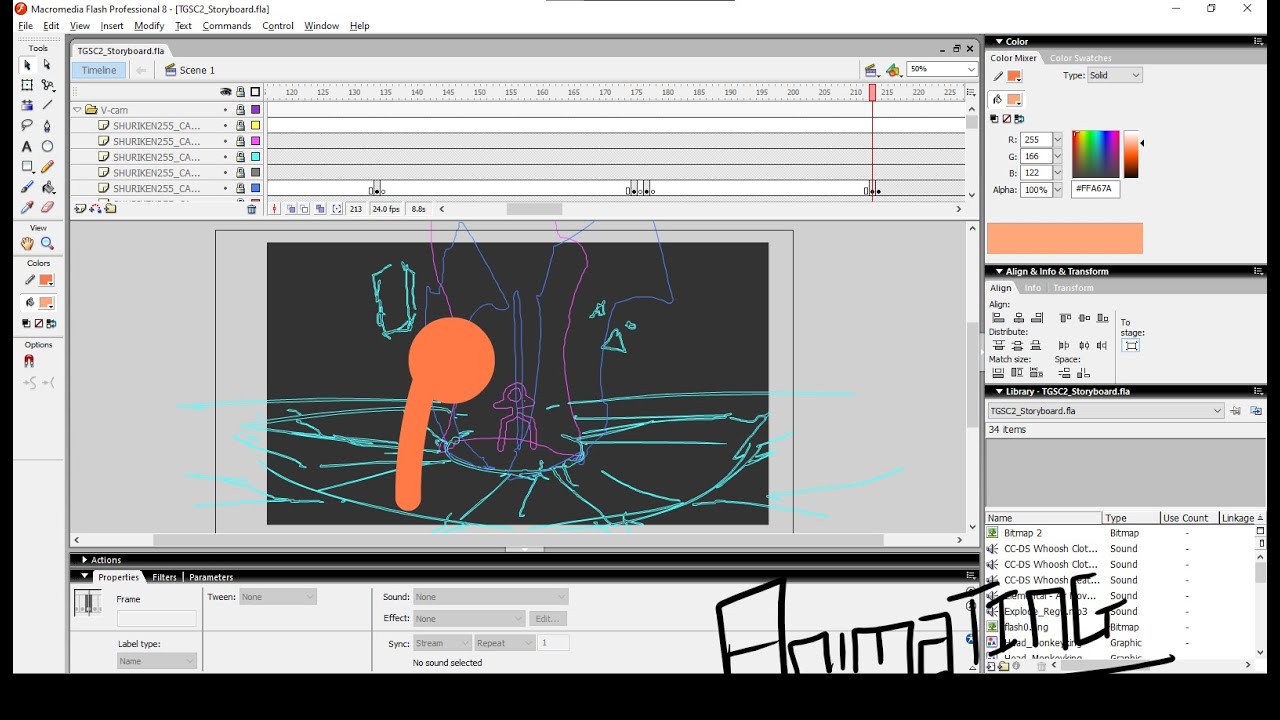
Task: Click the brightness slider in Color Mixer
Action: pyautogui.click(x=1131, y=154)
